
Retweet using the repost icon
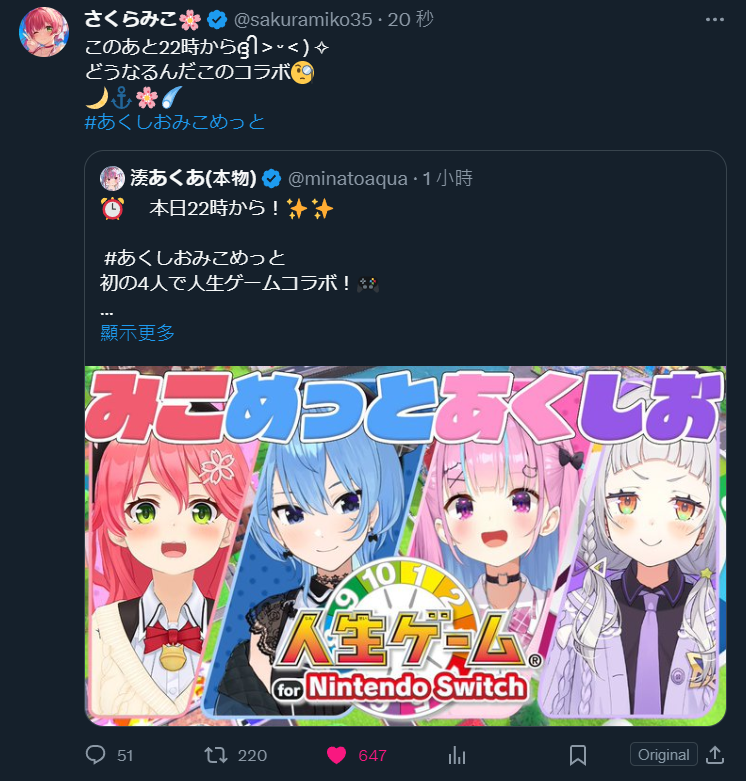point(216,755)
